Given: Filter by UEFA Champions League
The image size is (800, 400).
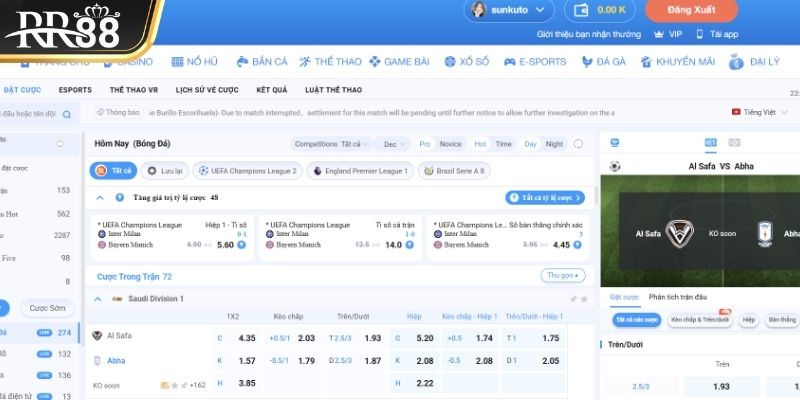Looking at the screenshot, I should coord(247,171).
